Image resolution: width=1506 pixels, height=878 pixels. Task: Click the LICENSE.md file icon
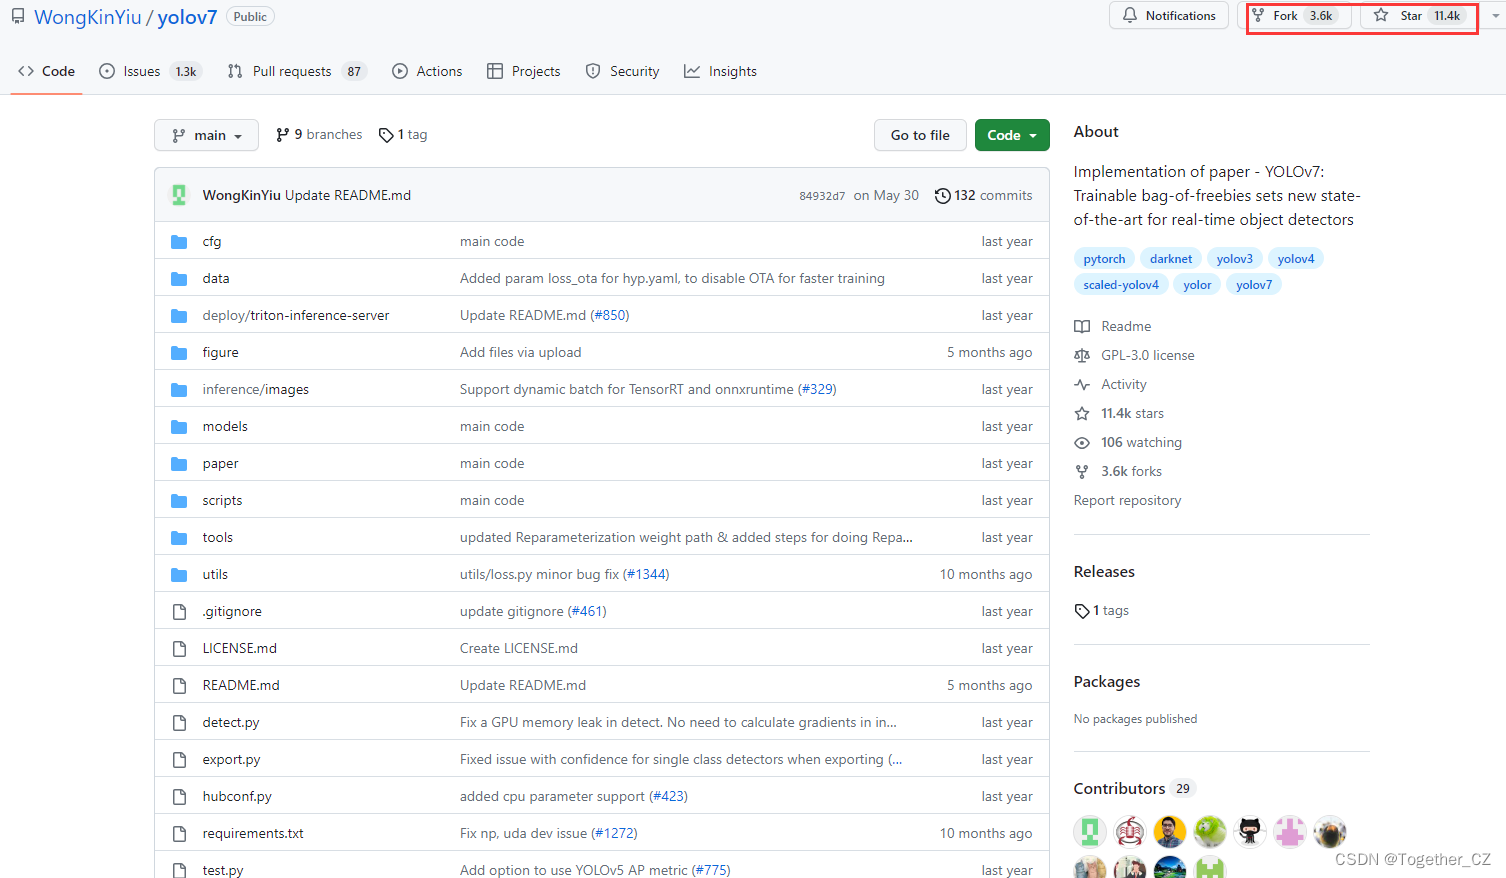coord(179,648)
